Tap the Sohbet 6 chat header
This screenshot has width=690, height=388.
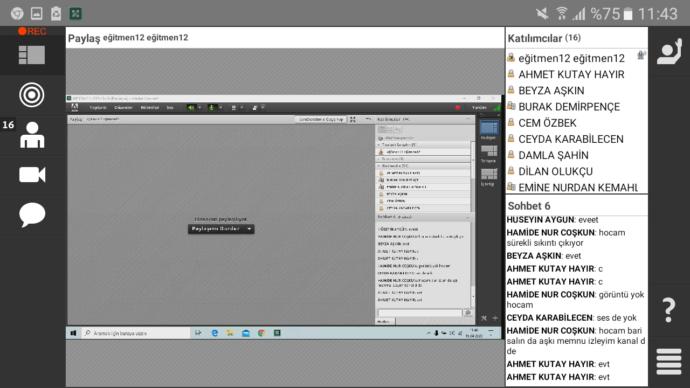pyautogui.click(x=529, y=206)
